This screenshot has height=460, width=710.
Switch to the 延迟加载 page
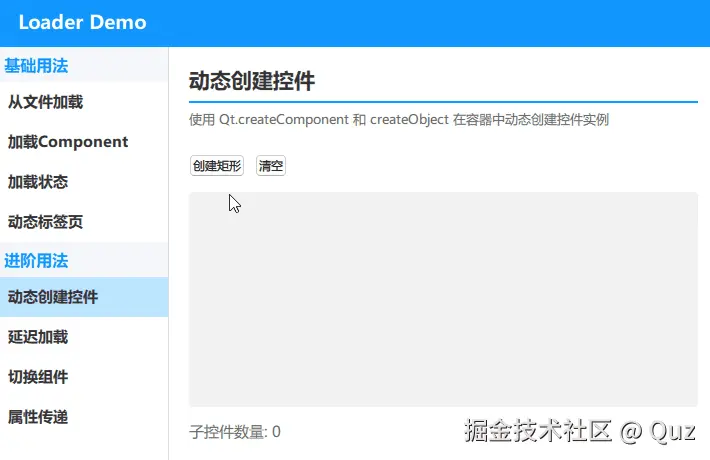pos(84,337)
